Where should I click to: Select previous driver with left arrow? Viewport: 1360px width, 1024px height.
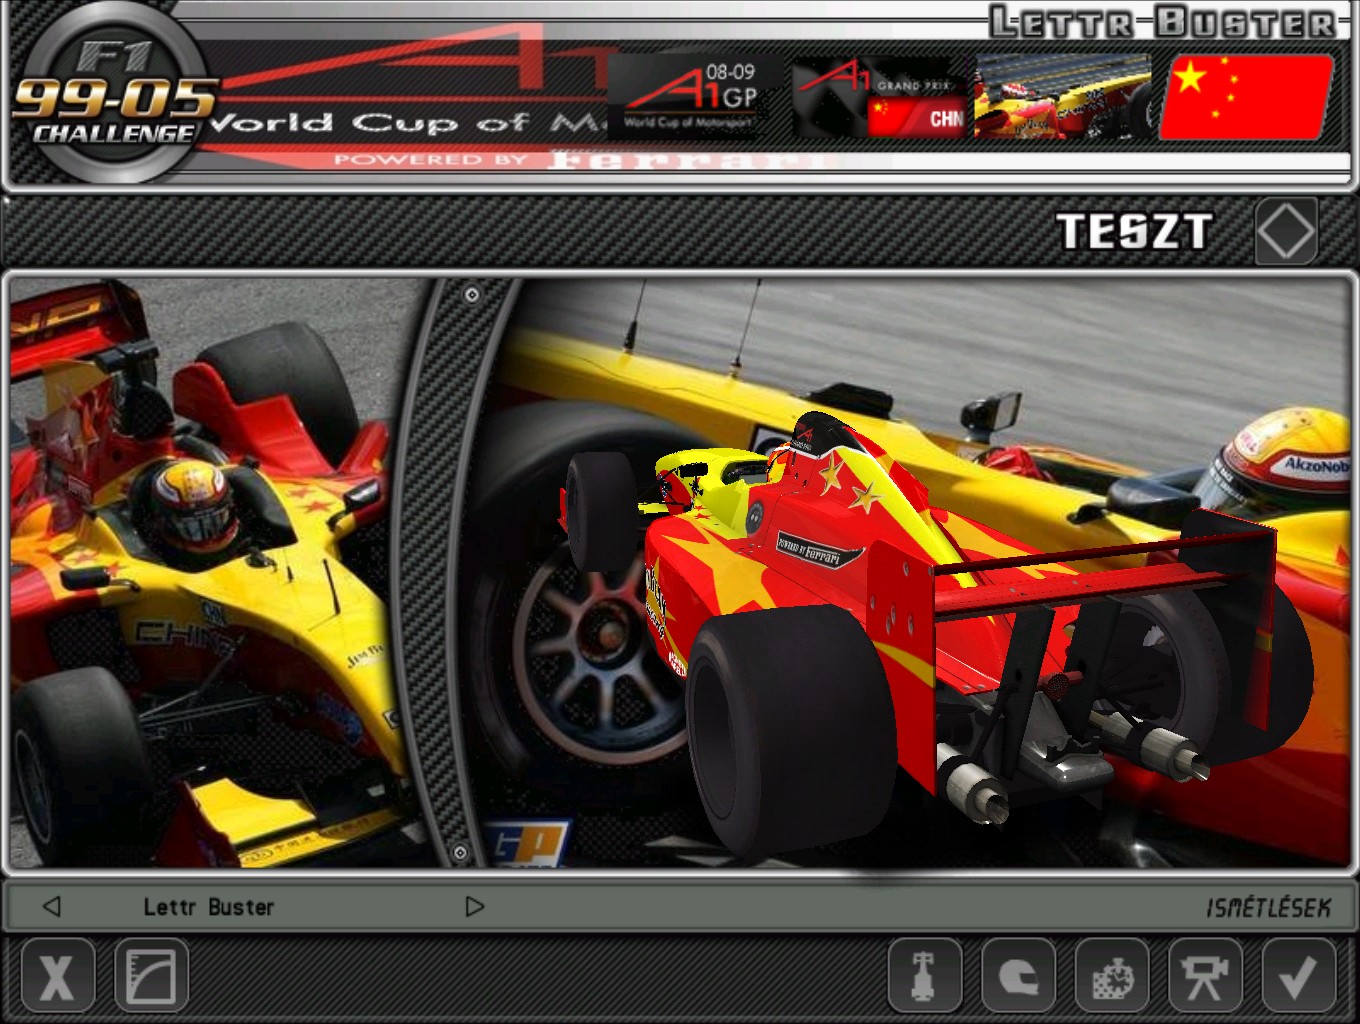point(52,906)
